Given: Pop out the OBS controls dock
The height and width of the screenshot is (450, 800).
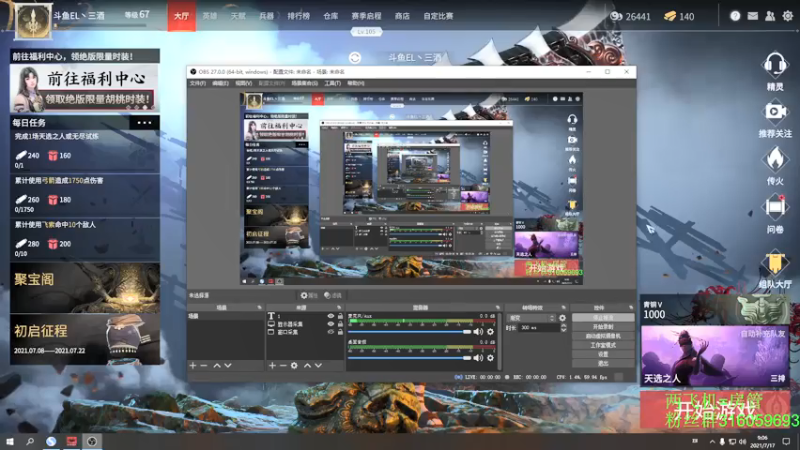Looking at the screenshot, I should 631,308.
